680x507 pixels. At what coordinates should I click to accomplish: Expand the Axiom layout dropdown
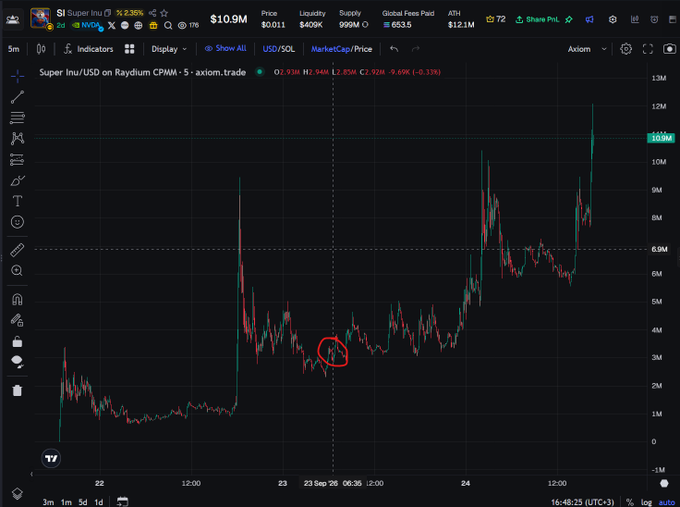(587, 49)
